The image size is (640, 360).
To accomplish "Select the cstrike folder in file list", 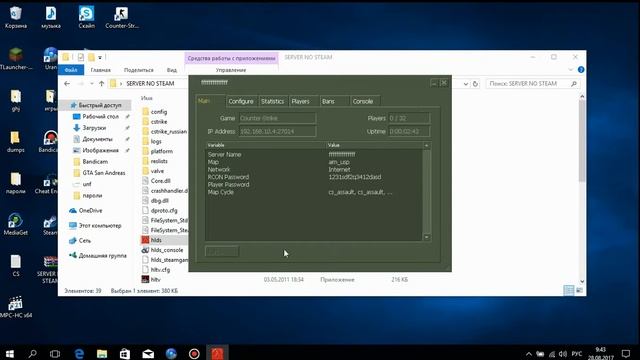I will pos(159,122).
